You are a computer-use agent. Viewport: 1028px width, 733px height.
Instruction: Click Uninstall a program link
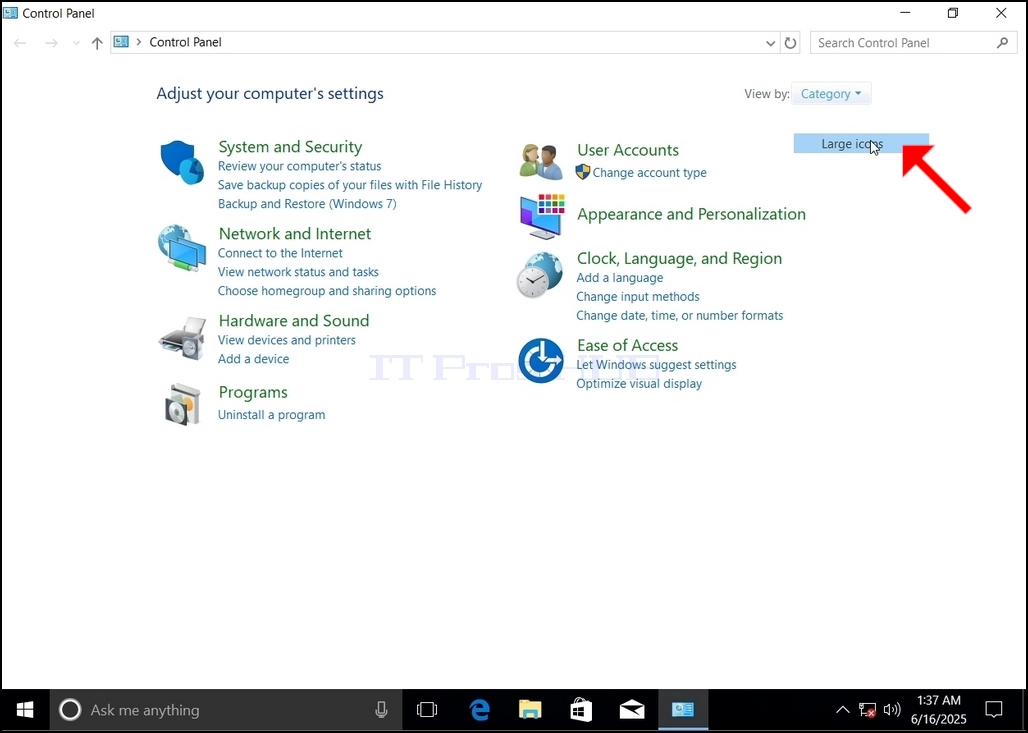pos(271,414)
